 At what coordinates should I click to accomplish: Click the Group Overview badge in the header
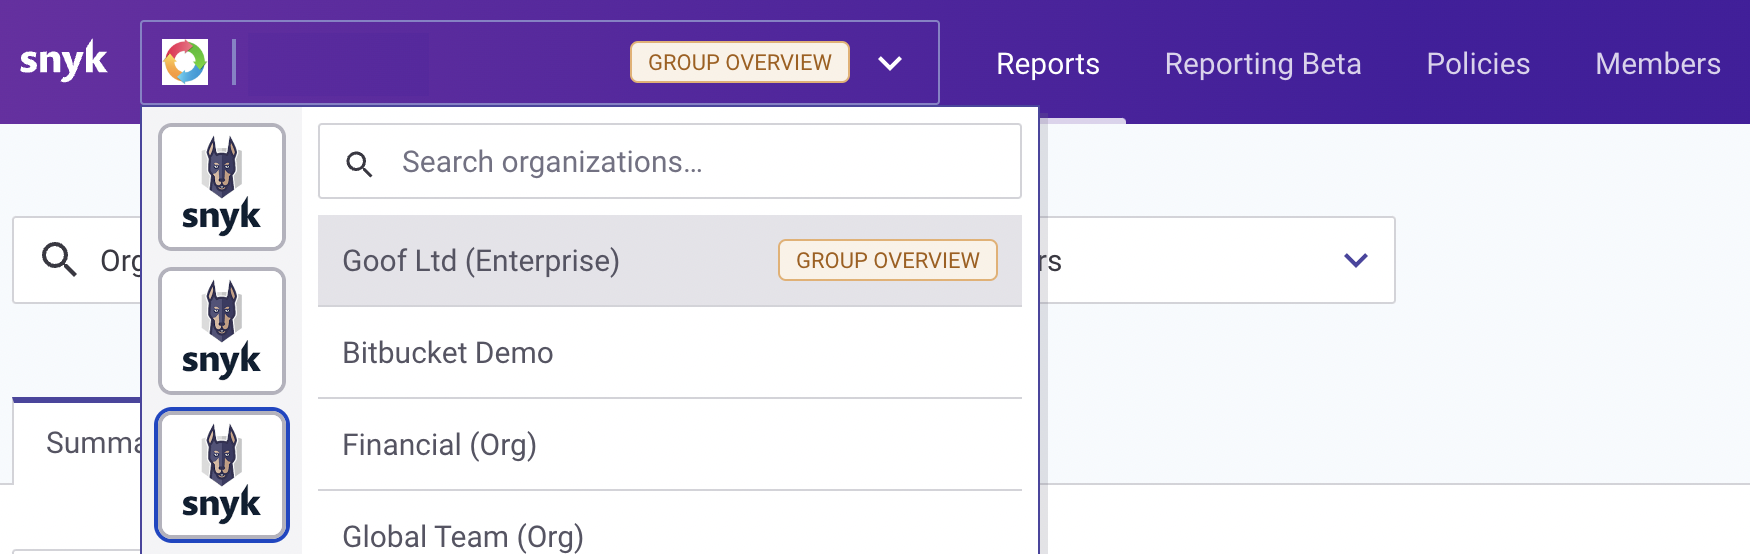[x=740, y=62]
